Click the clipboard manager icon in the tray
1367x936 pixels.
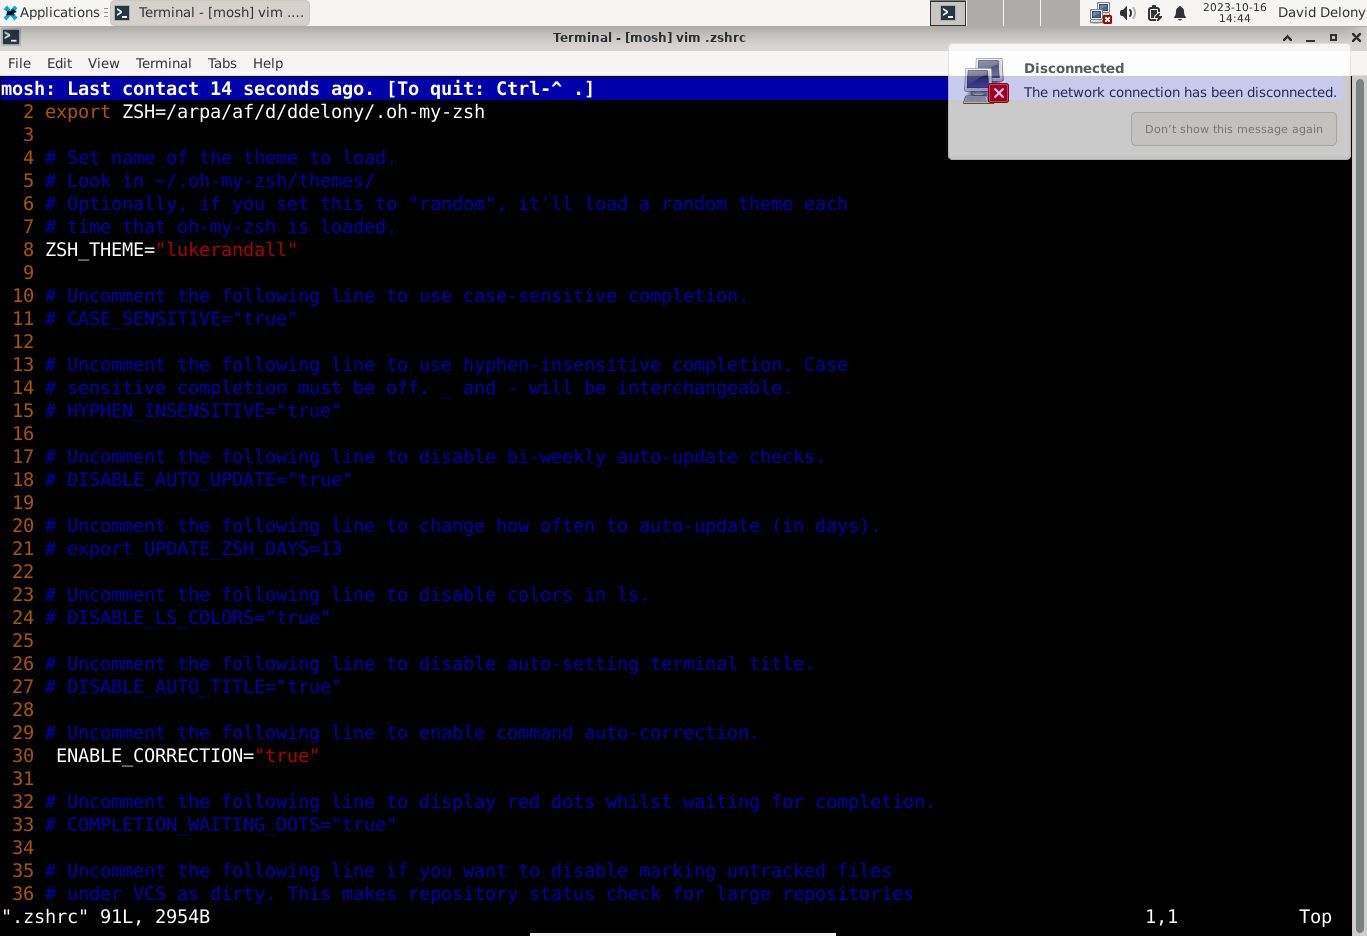click(x=1153, y=13)
